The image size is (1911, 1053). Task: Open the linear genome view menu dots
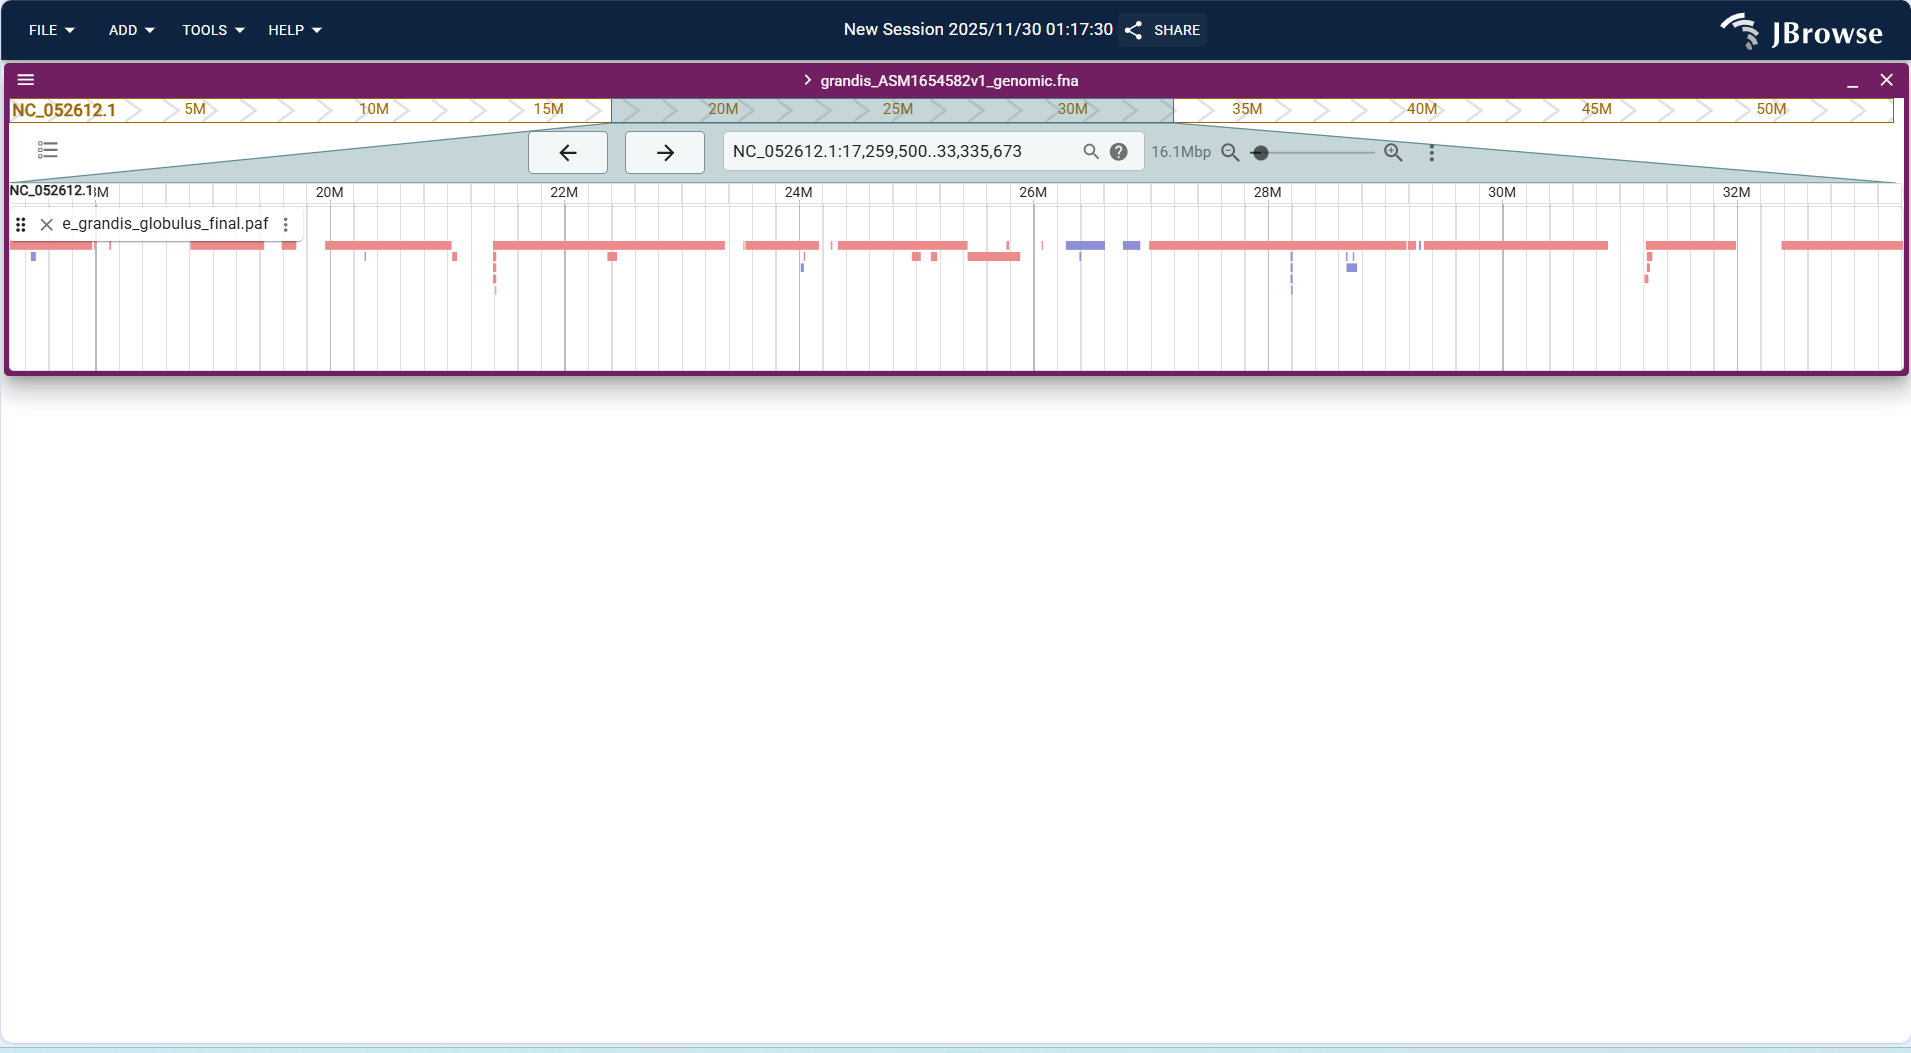pos(1432,153)
